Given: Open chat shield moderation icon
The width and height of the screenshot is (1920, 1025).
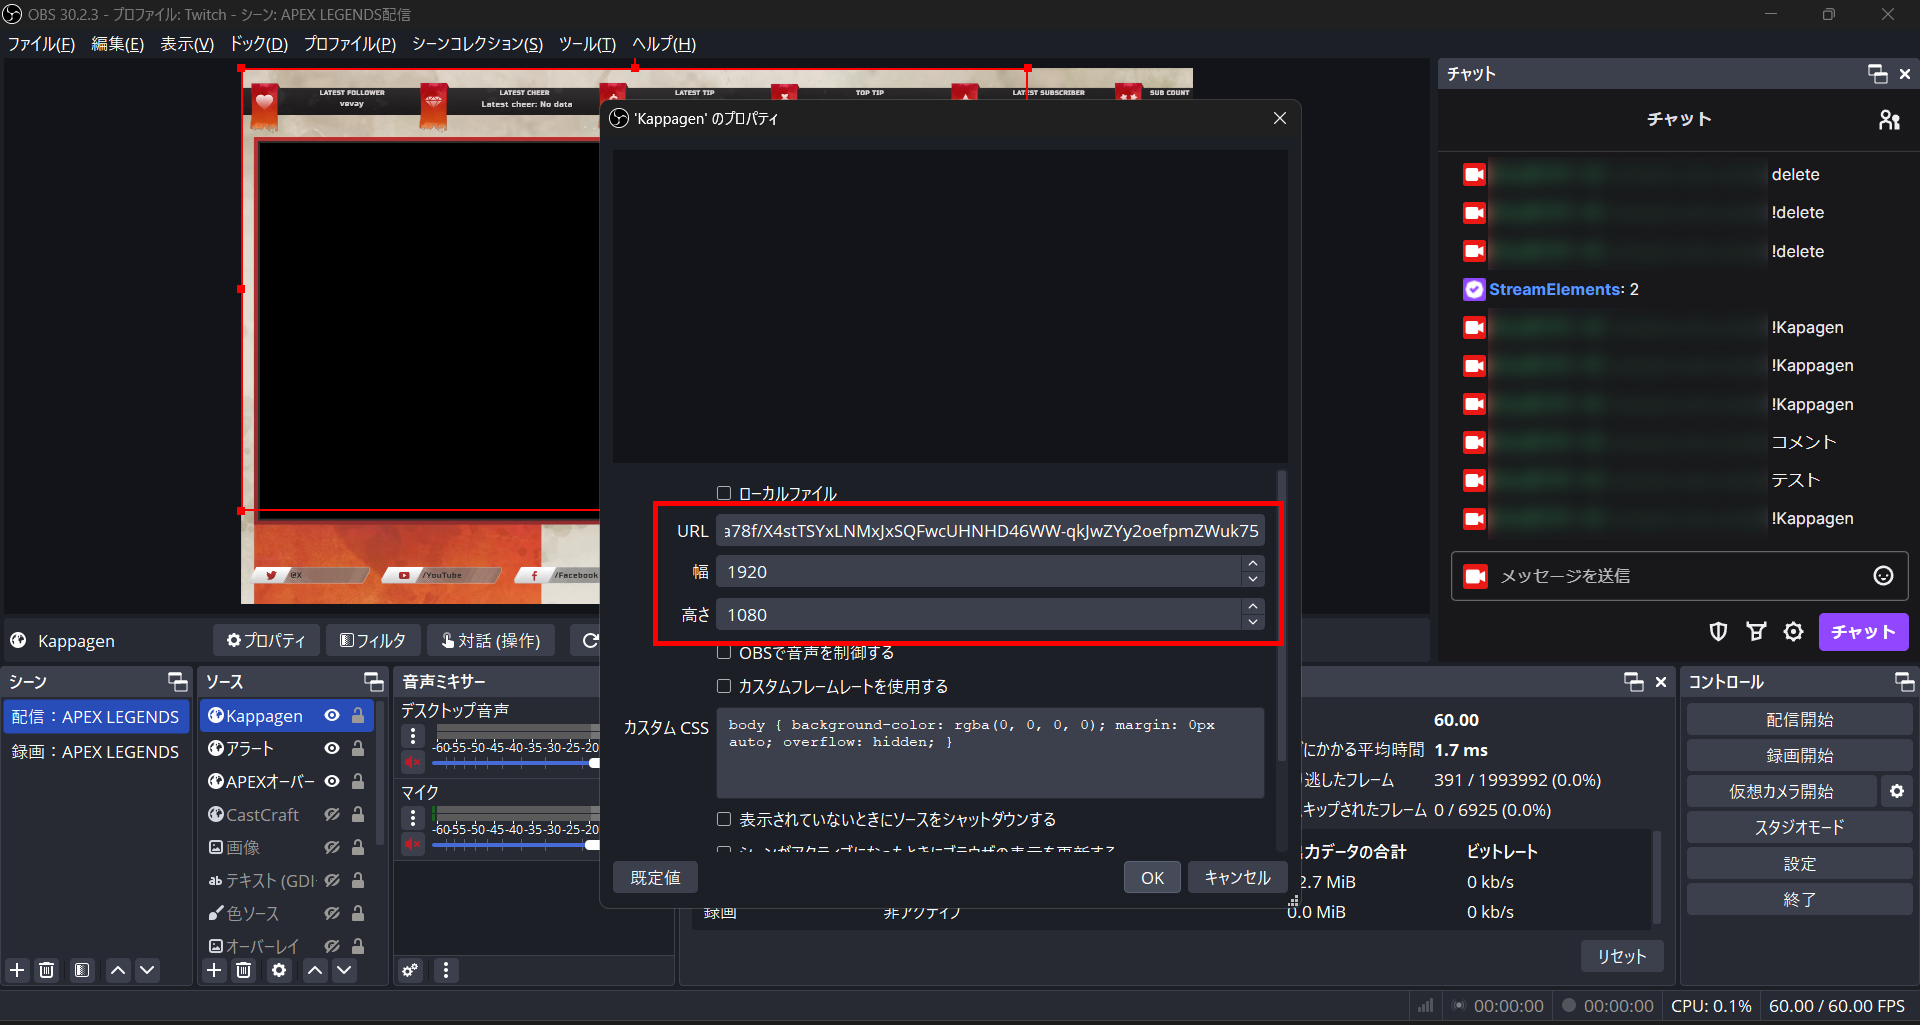Looking at the screenshot, I should pyautogui.click(x=1718, y=632).
